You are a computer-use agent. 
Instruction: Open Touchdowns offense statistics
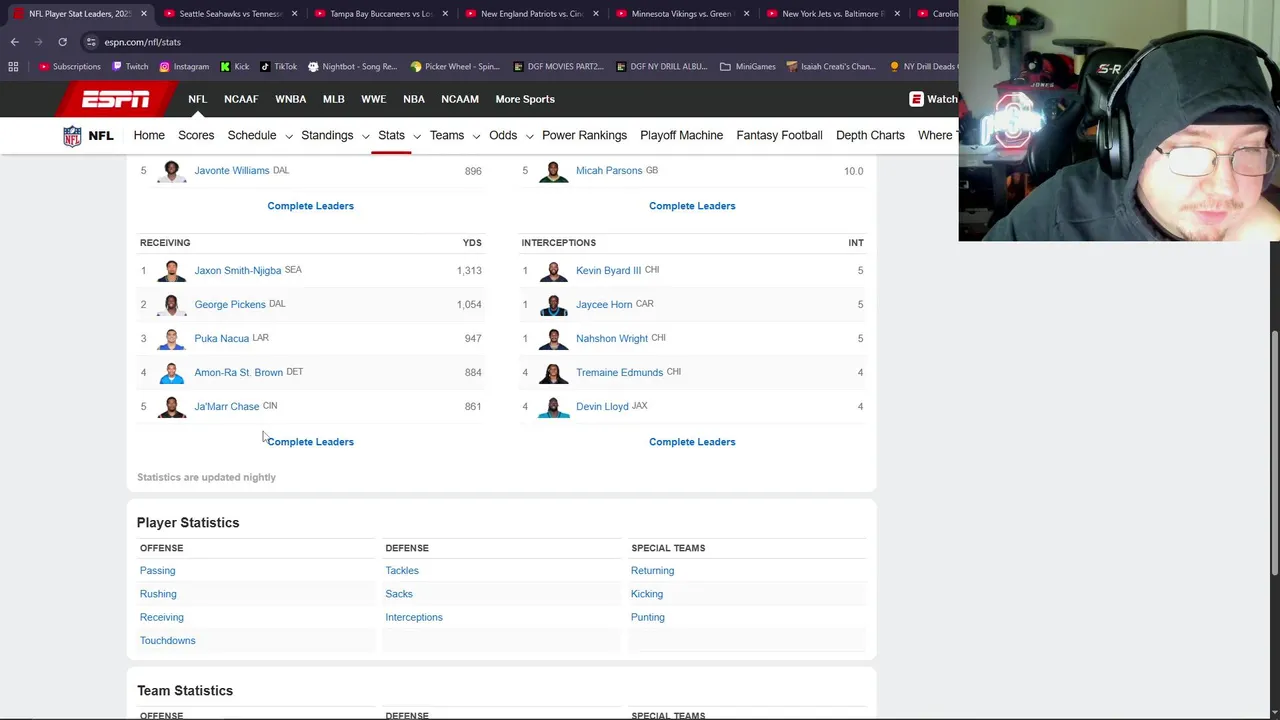click(x=167, y=641)
